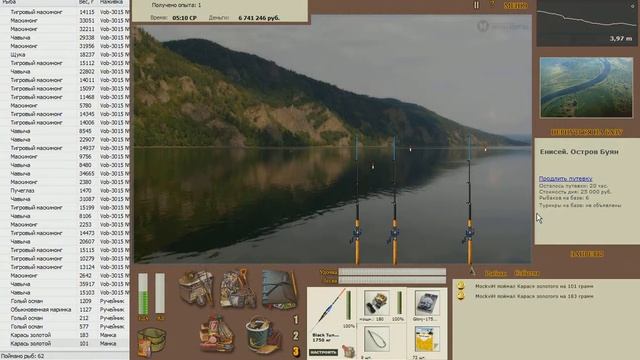Open the camouflage bag with shovel icon
The width and height of the screenshot is (640, 360).
[238, 288]
